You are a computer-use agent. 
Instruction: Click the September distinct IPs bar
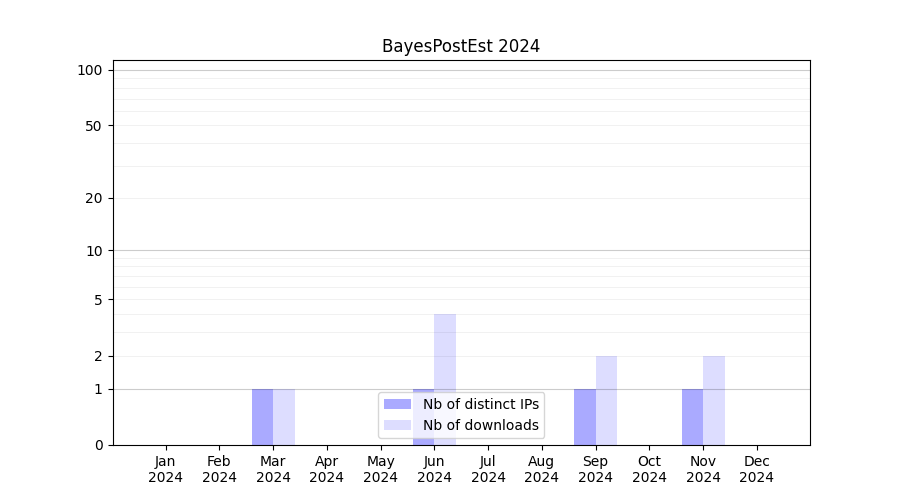click(585, 417)
